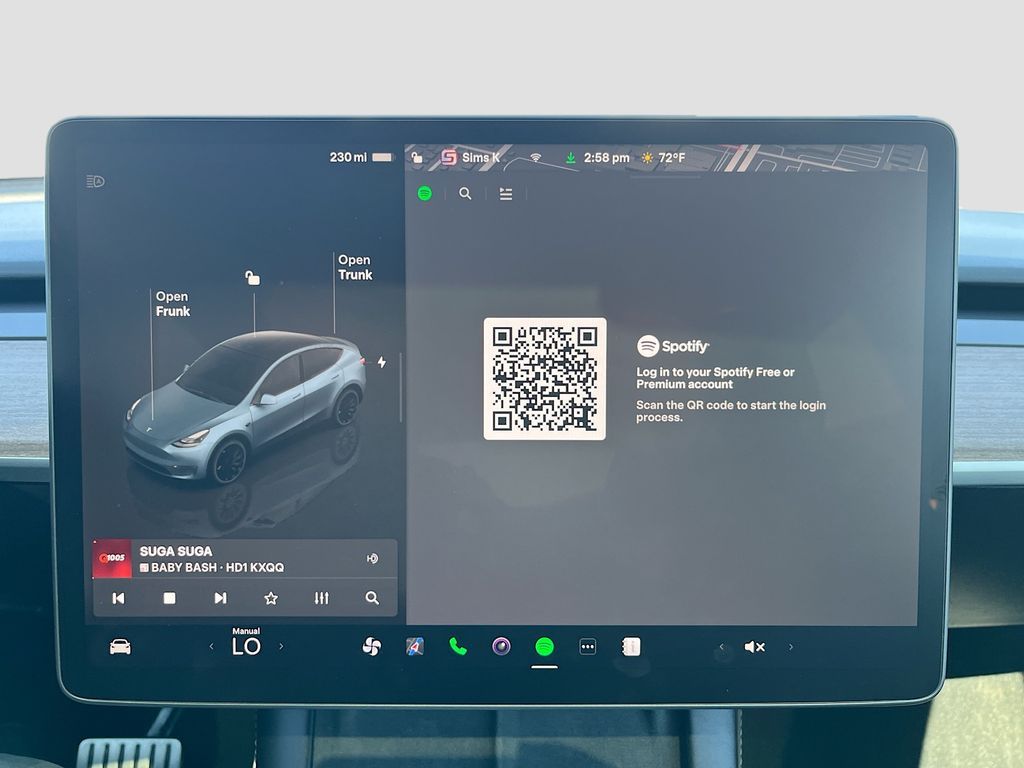This screenshot has height=768, width=1024.
Task: Show all apps with three-dots icon
Action: click(588, 647)
